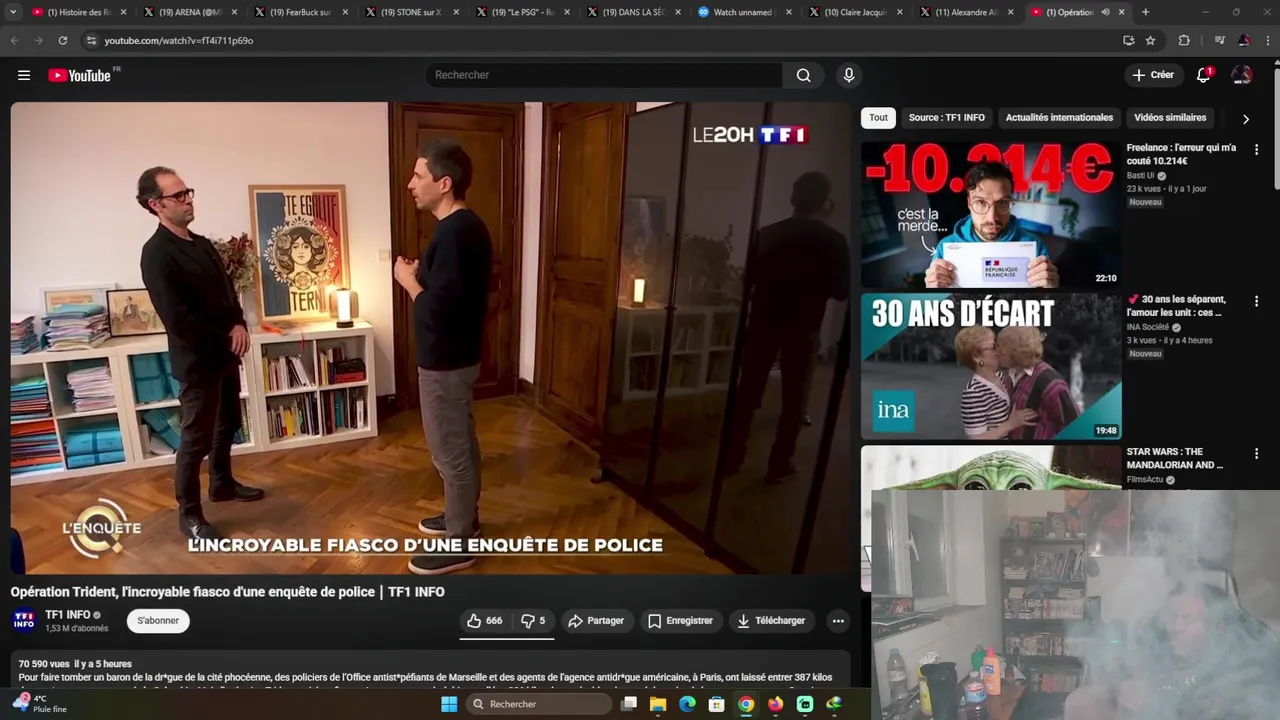Switch to the FearBuck tab
1280x720 pixels.
click(x=300, y=12)
